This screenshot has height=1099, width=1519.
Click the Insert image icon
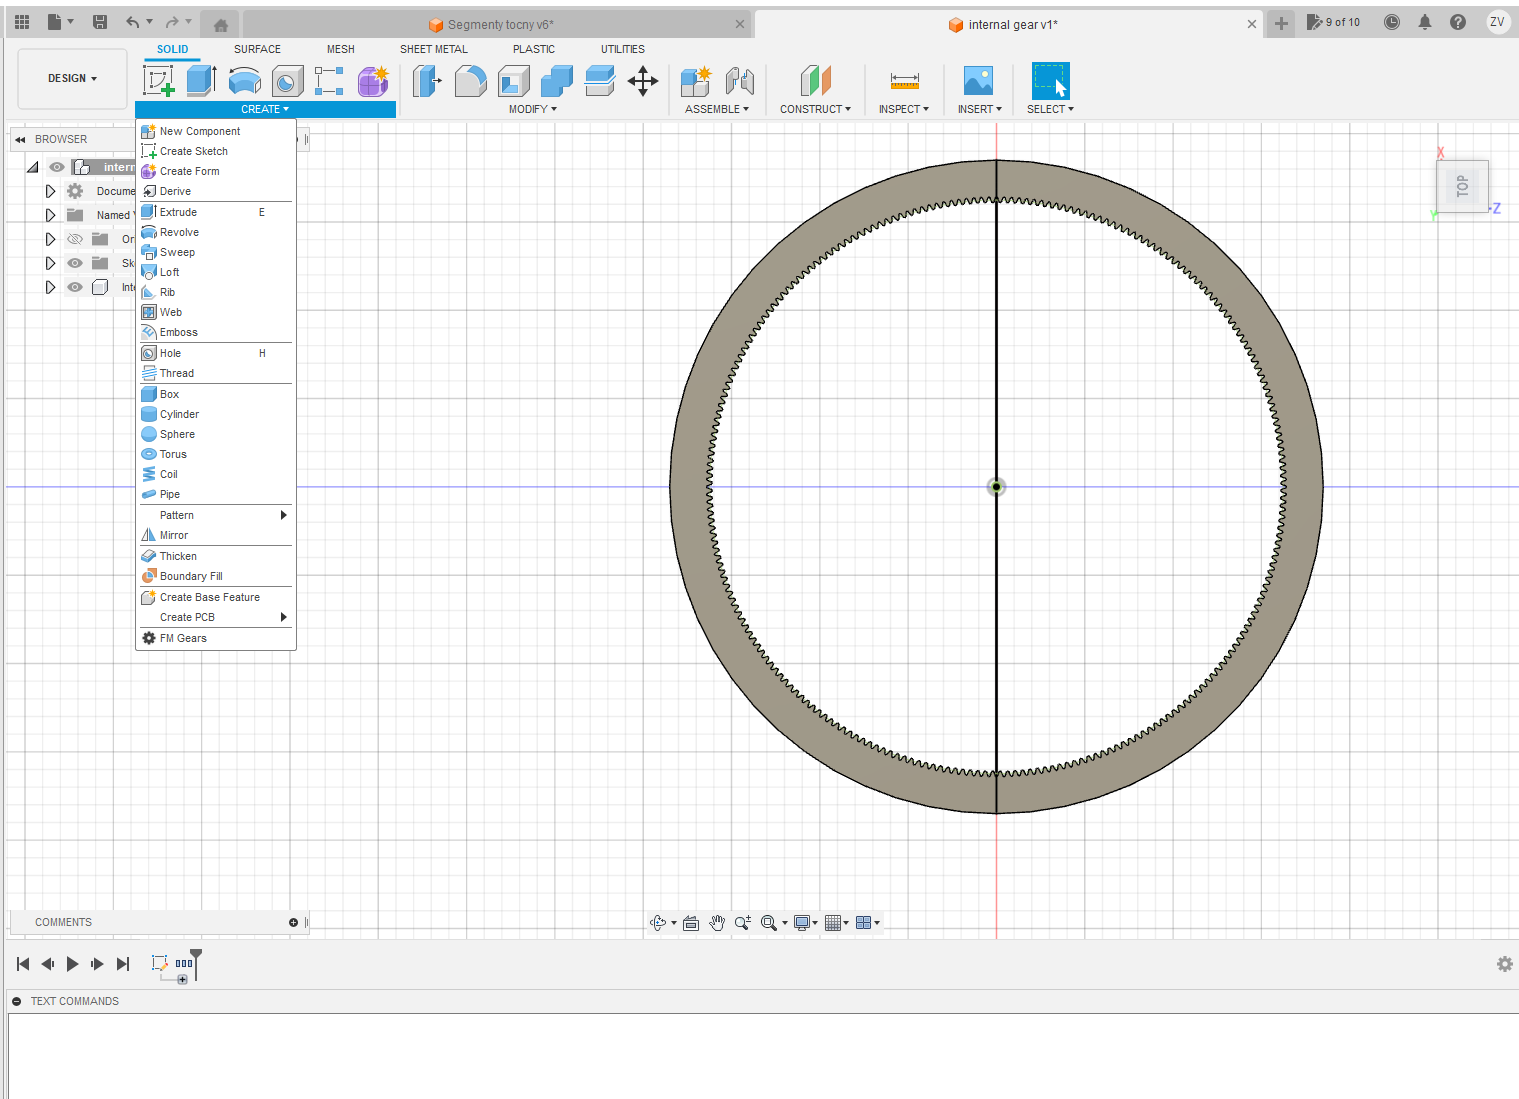click(977, 81)
